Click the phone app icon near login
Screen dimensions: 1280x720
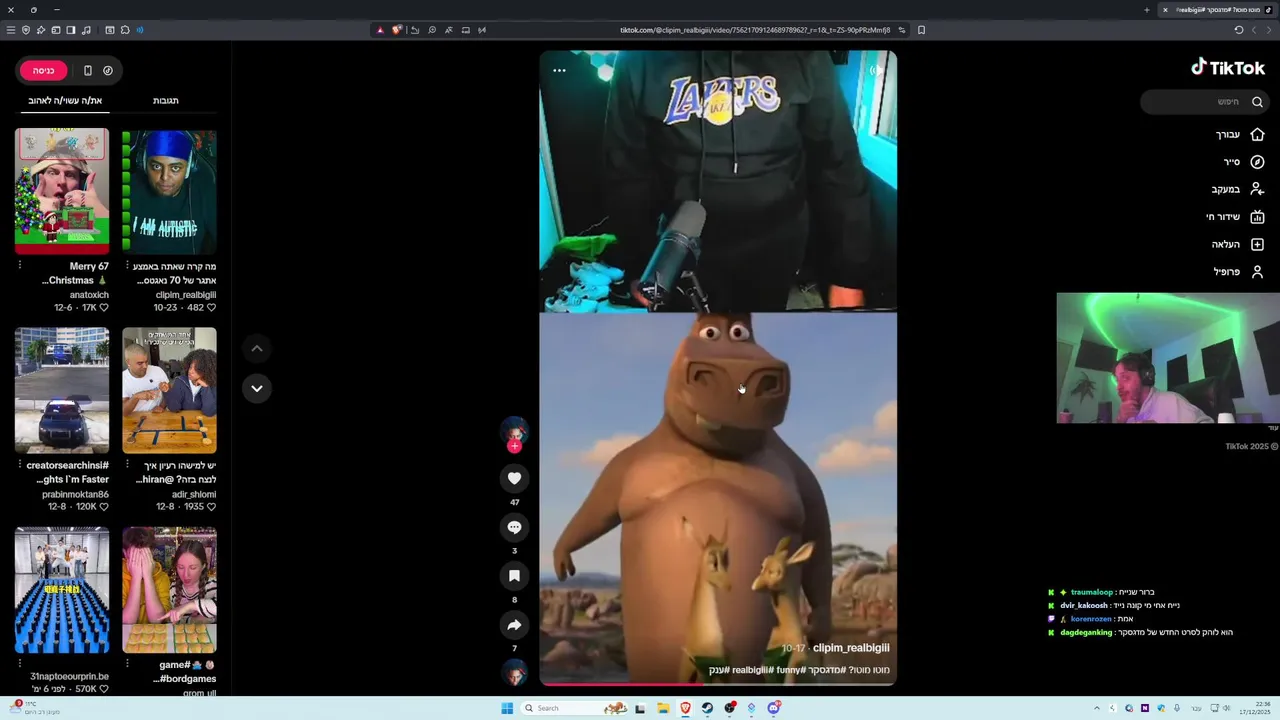88,70
